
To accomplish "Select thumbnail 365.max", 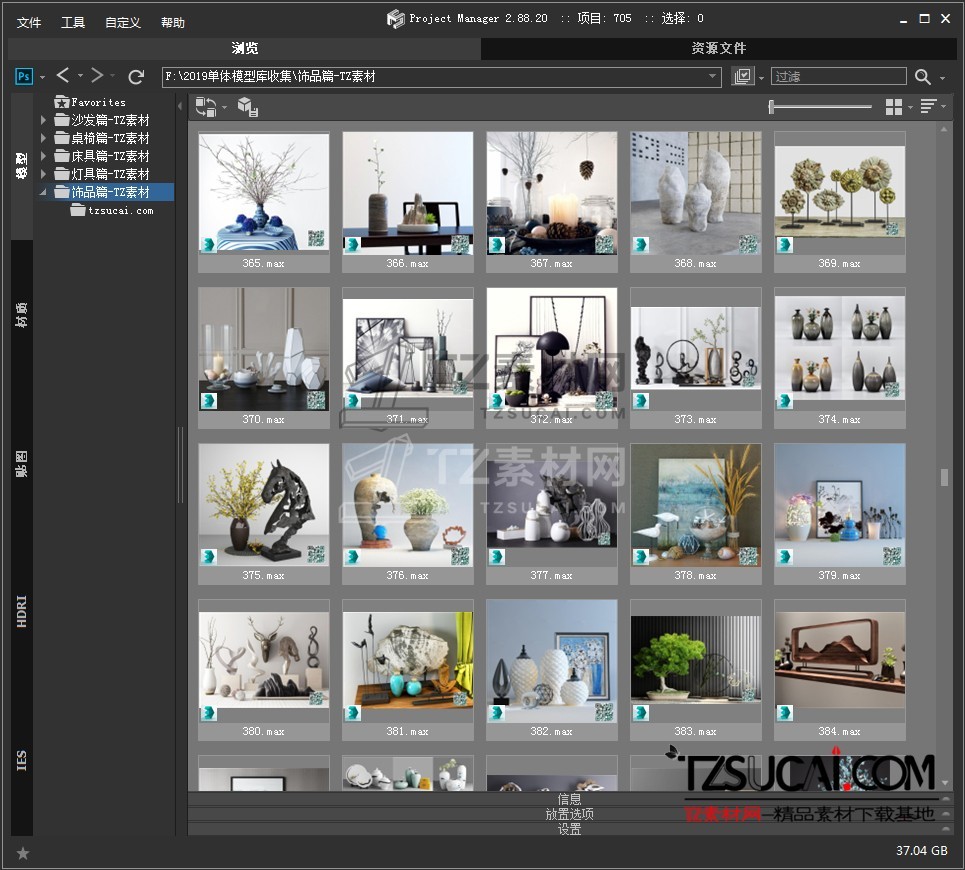I will tap(263, 202).
